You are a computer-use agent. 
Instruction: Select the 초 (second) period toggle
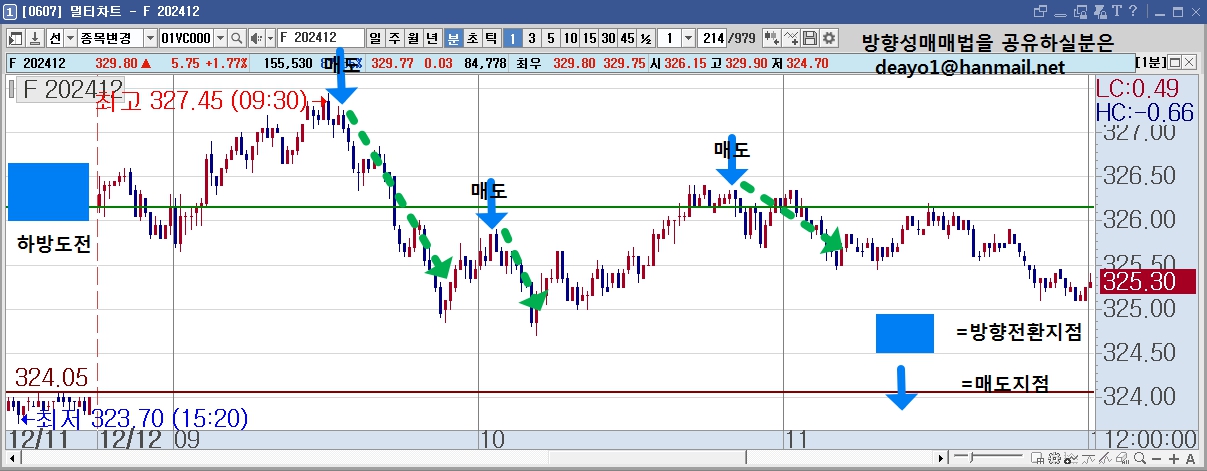(472, 38)
